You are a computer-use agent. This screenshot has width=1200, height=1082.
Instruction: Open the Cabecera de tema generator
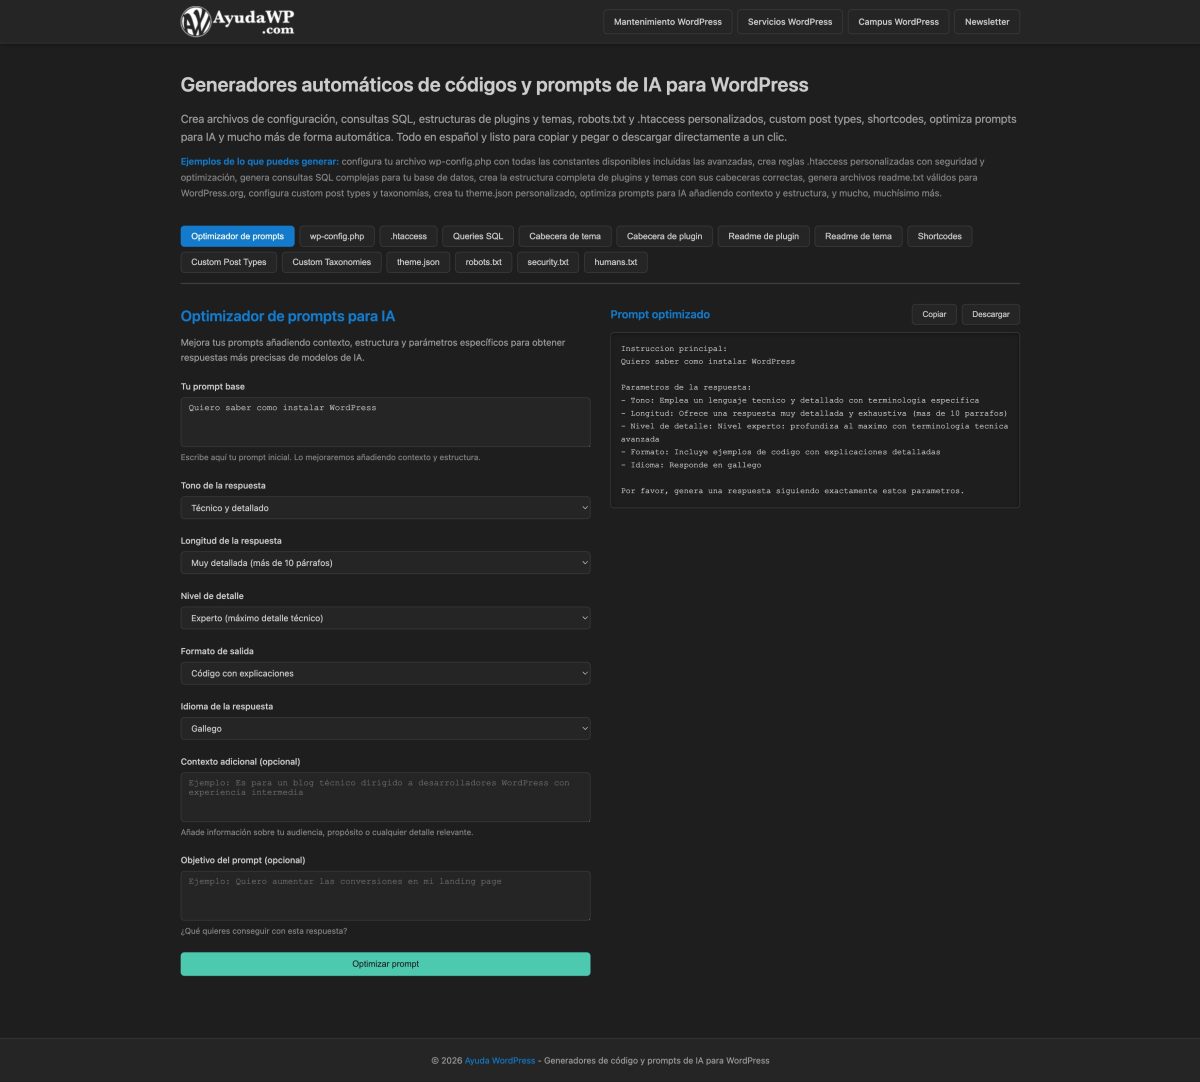[x=563, y=236]
